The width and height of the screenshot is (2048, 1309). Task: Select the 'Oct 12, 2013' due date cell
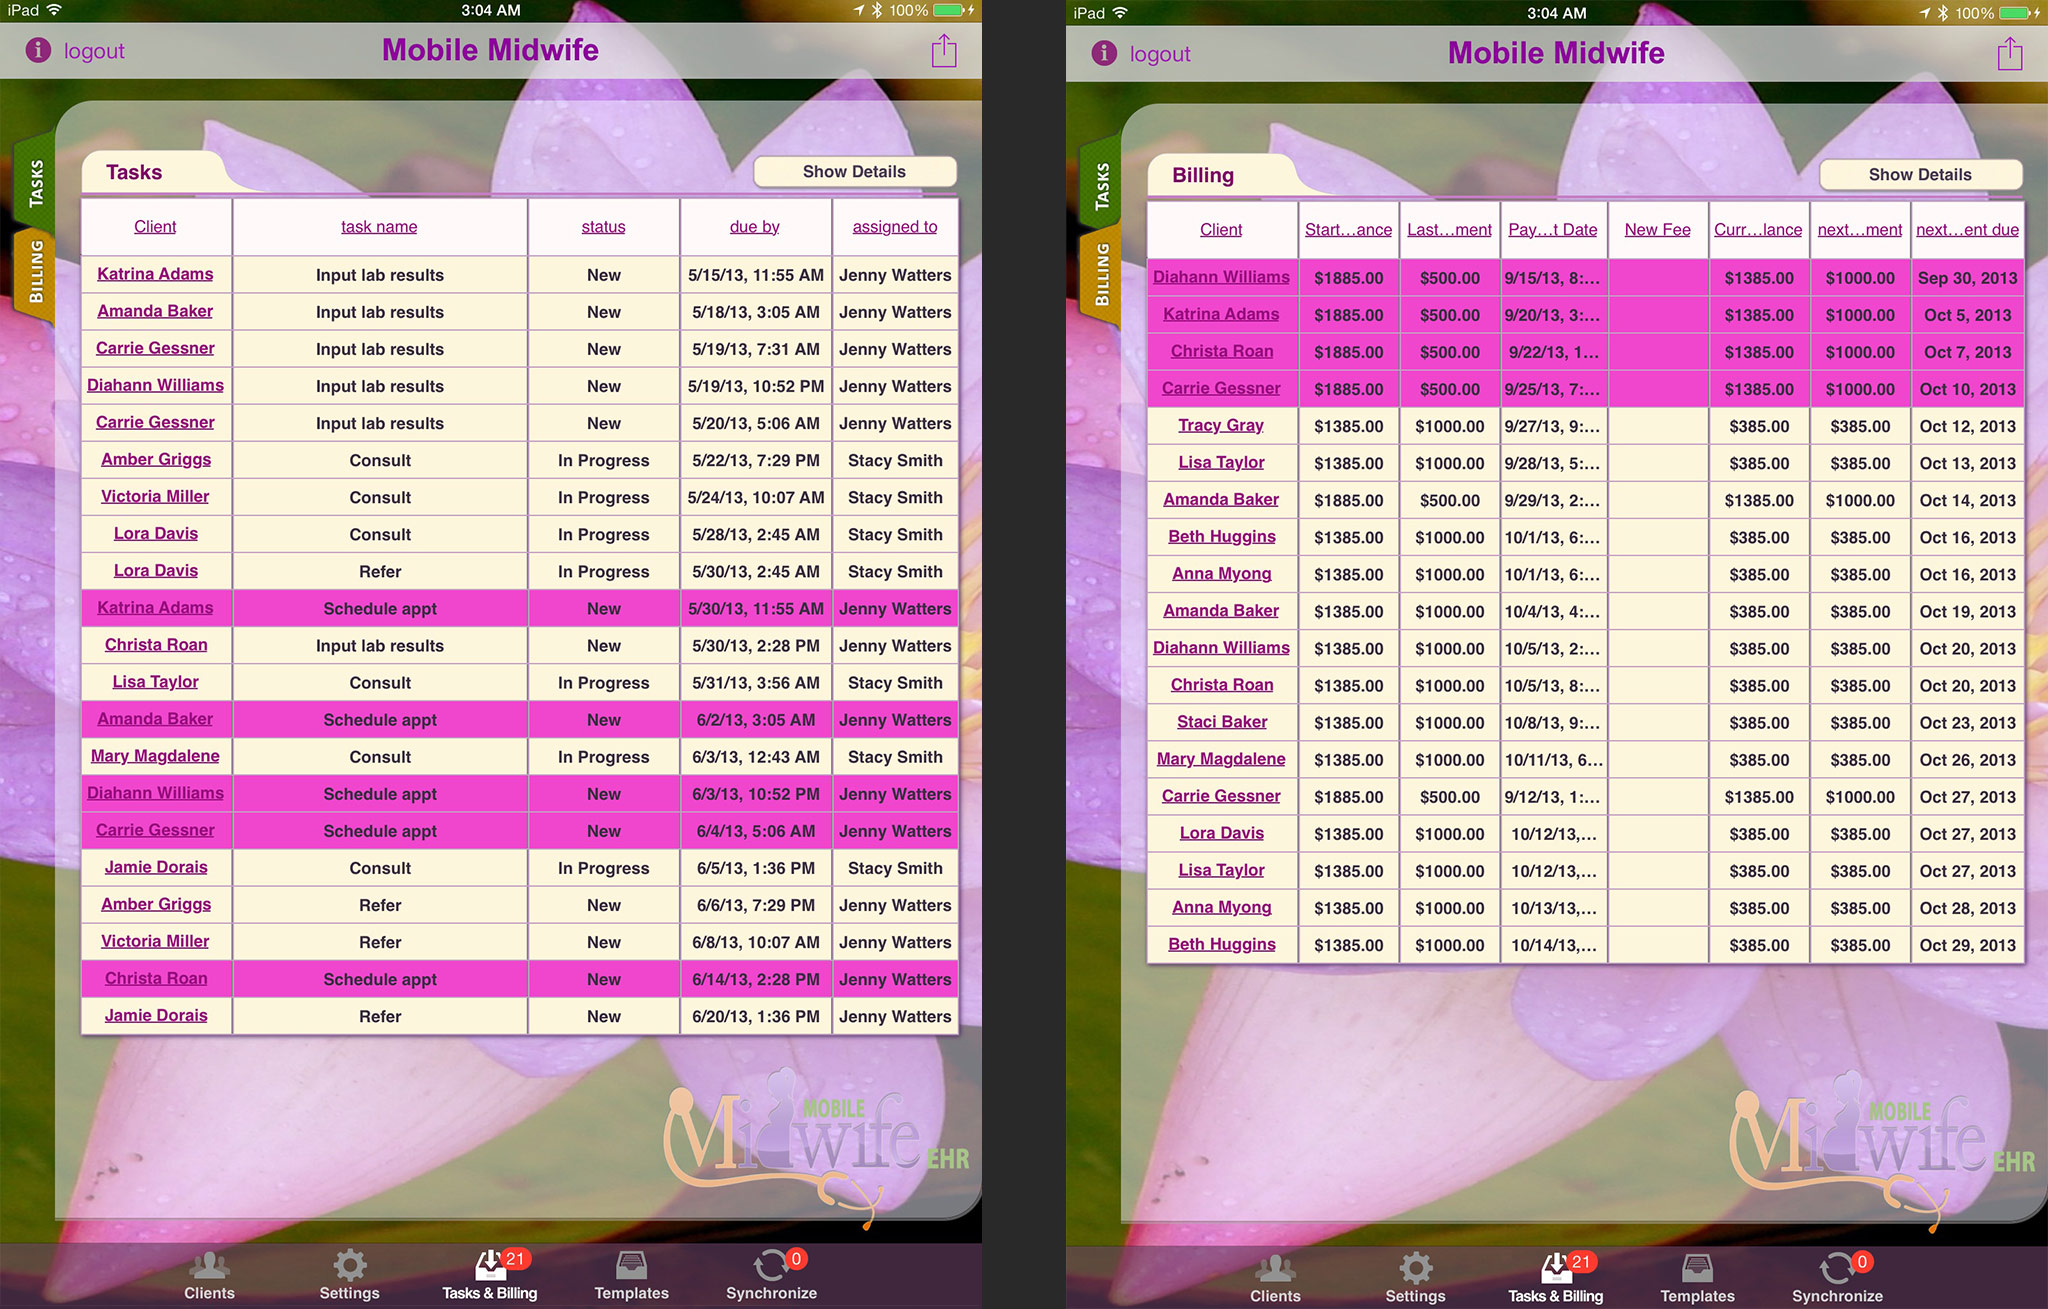tap(1967, 426)
